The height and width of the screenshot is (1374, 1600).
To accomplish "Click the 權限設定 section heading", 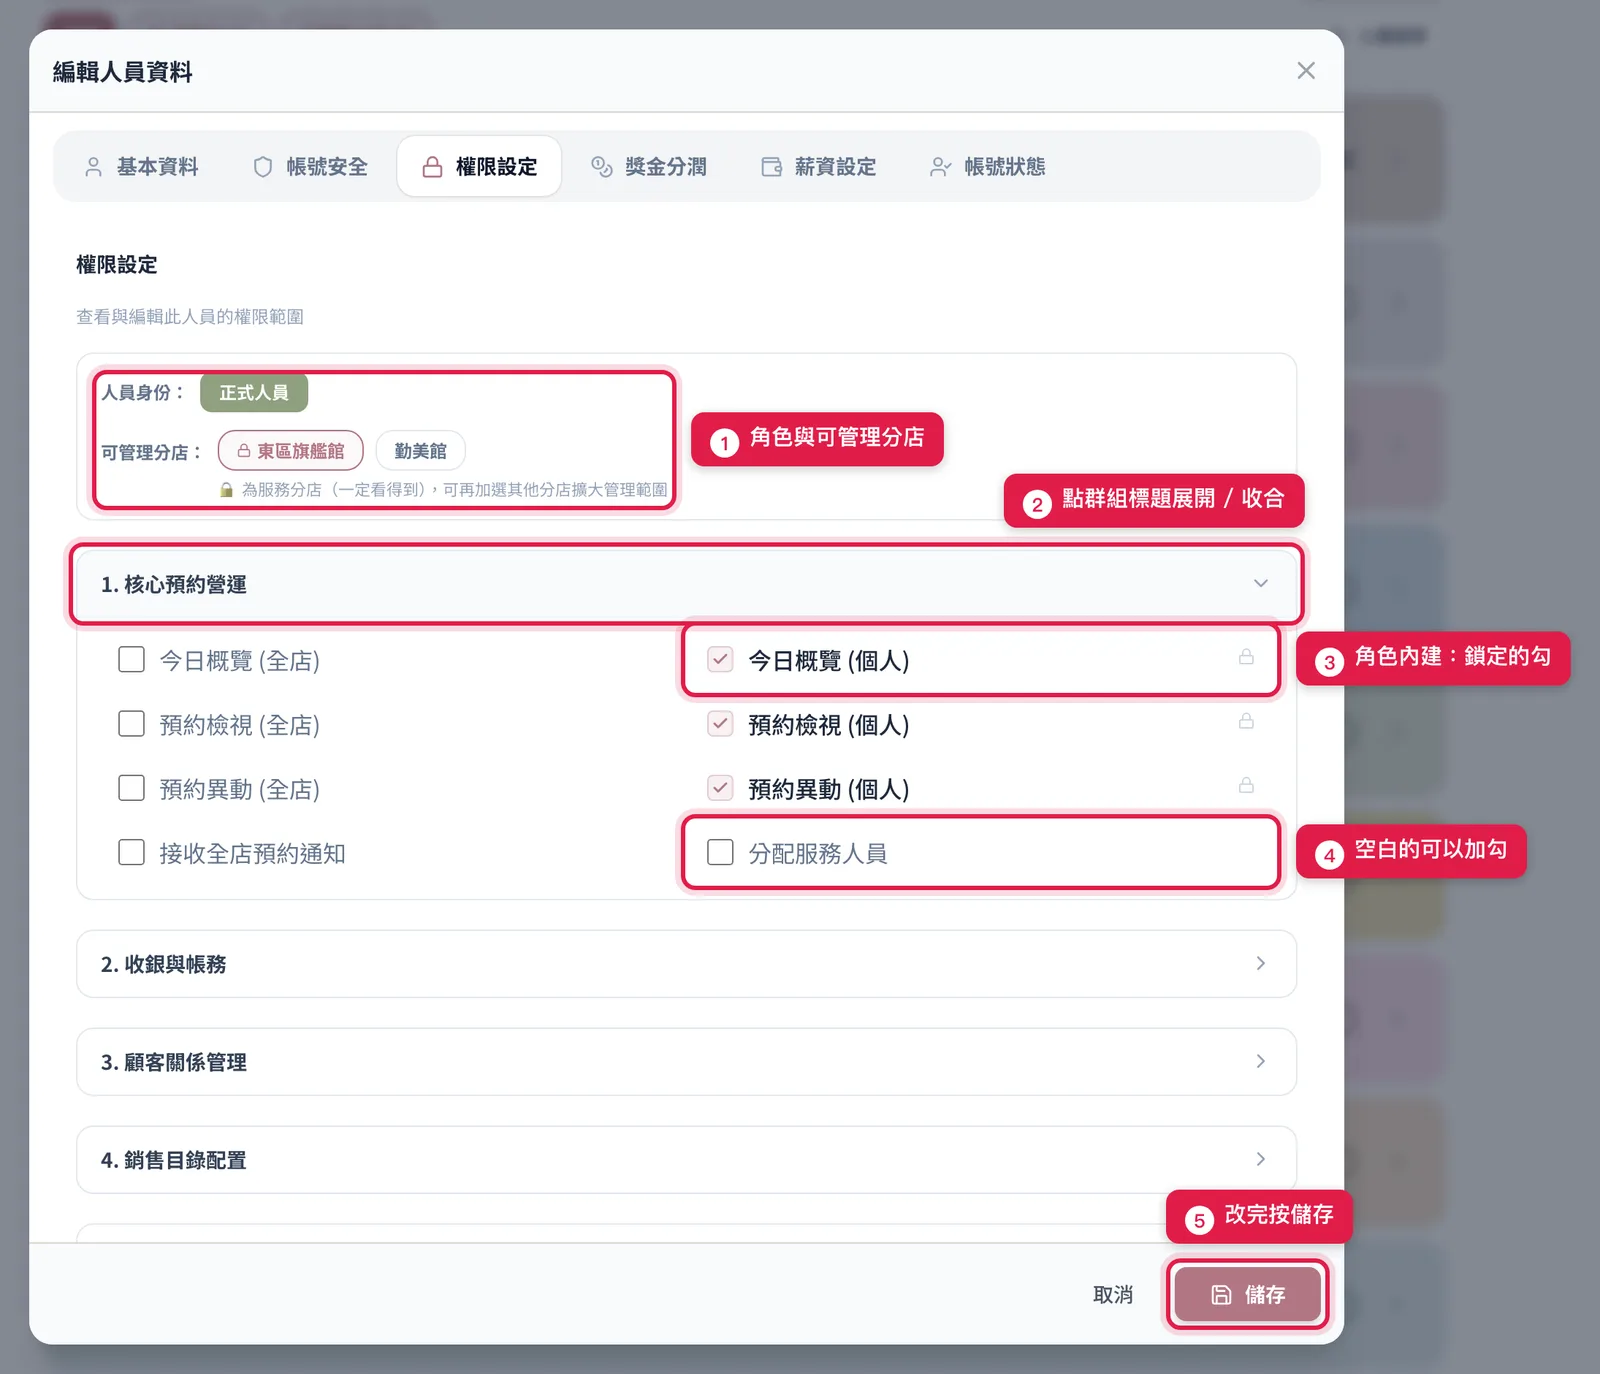I will click(117, 265).
